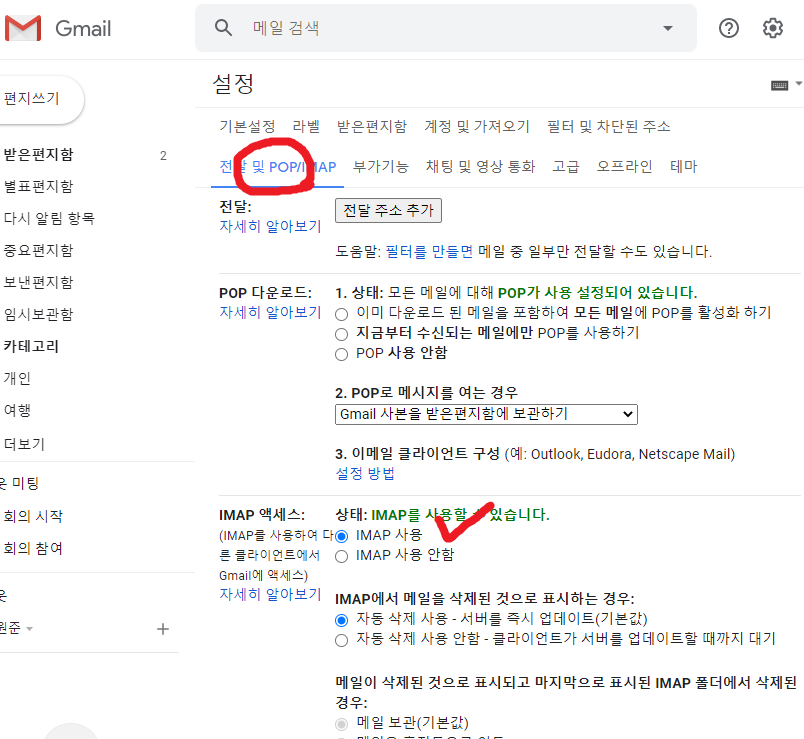
Task: Open 자세히 알아보기 link under IMAP 액세스
Action: point(270,594)
